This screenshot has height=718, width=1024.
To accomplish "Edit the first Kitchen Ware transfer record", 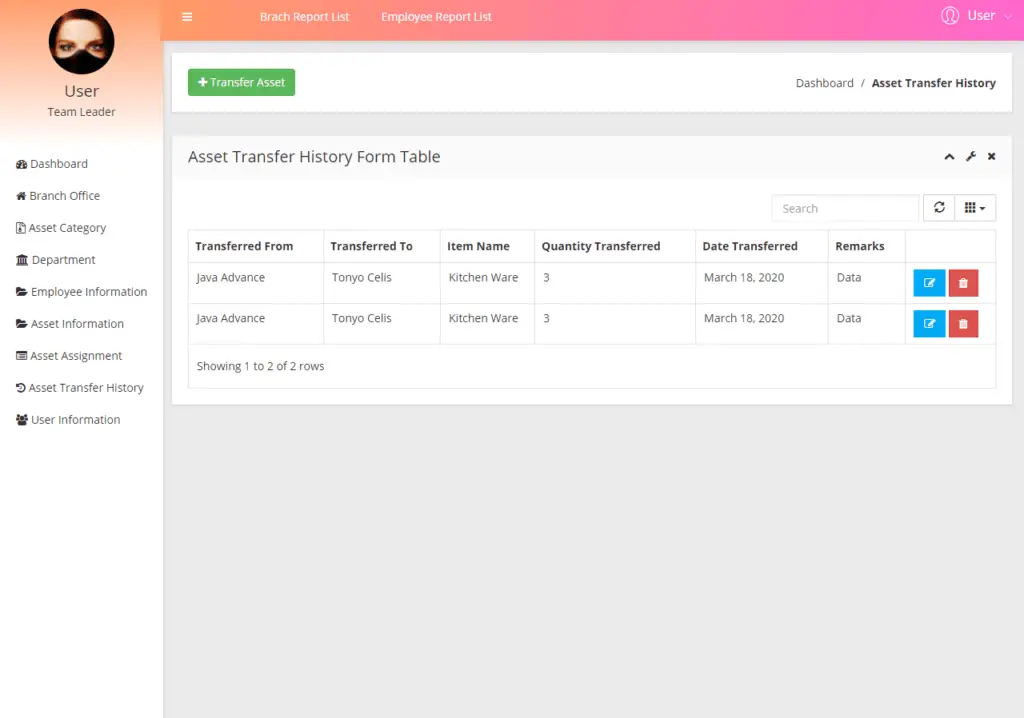I will [928, 282].
